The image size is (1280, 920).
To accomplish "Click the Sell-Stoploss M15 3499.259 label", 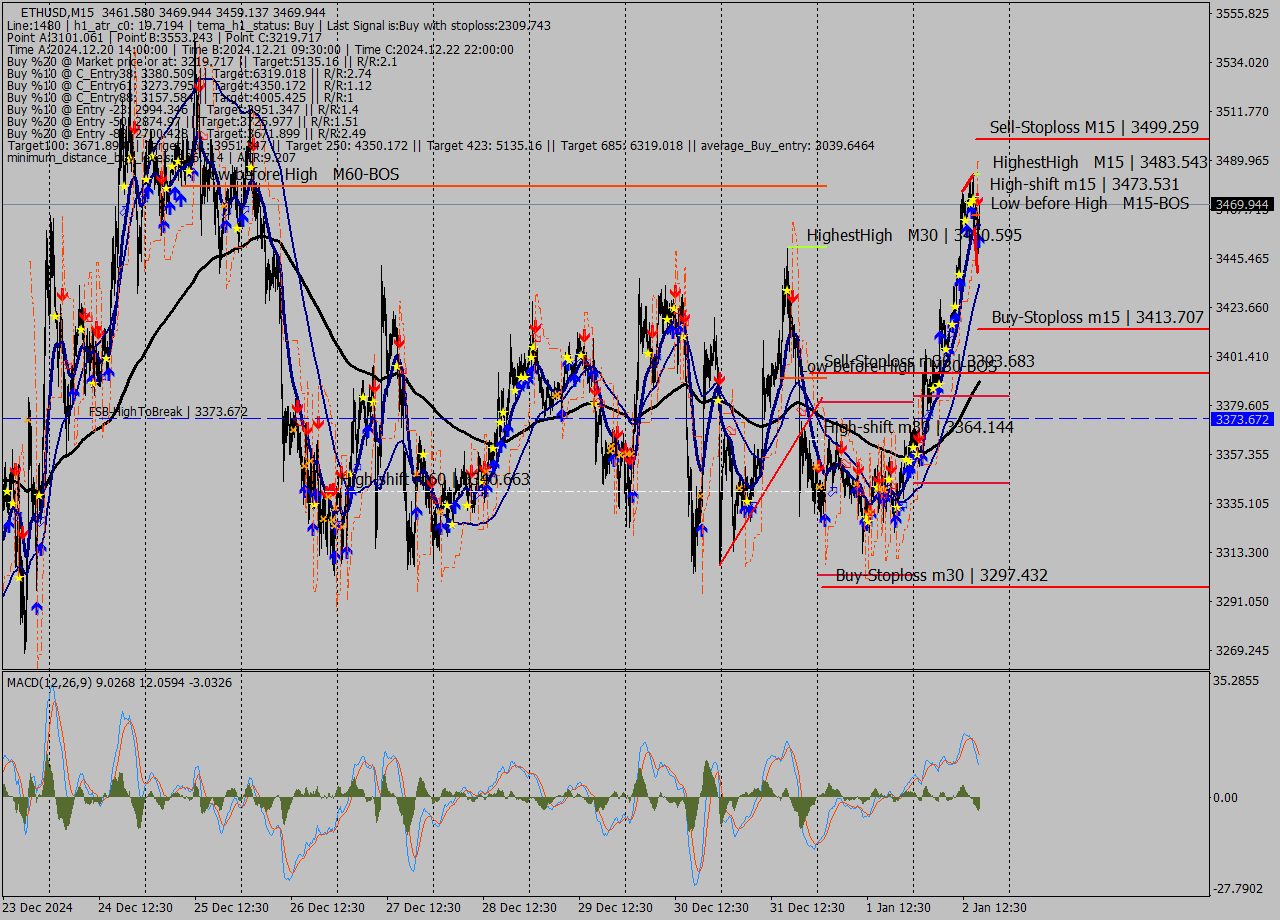I will tap(1093, 127).
